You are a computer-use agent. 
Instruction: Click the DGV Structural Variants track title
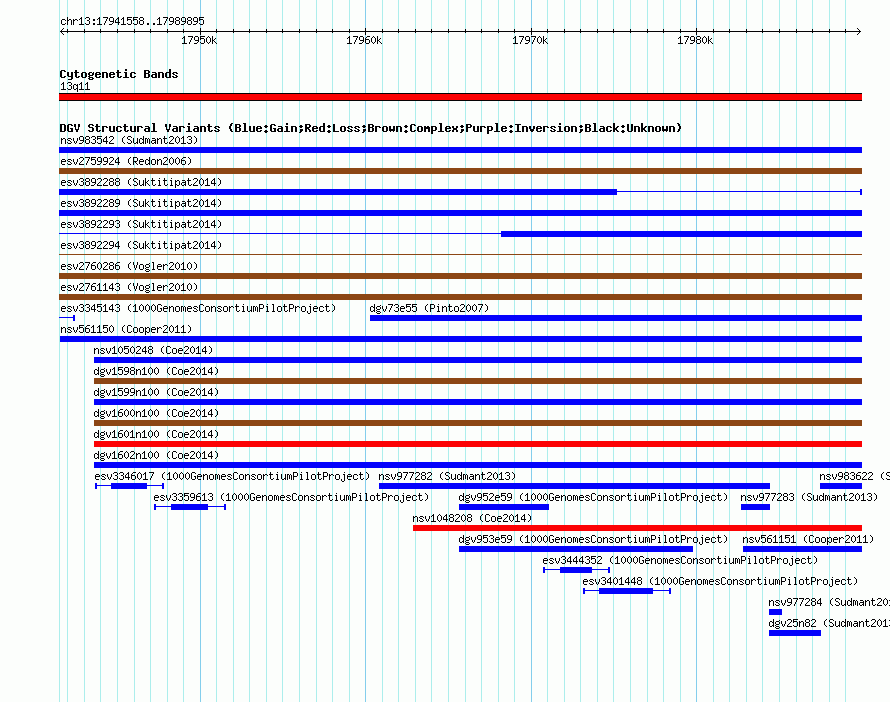(x=370, y=128)
